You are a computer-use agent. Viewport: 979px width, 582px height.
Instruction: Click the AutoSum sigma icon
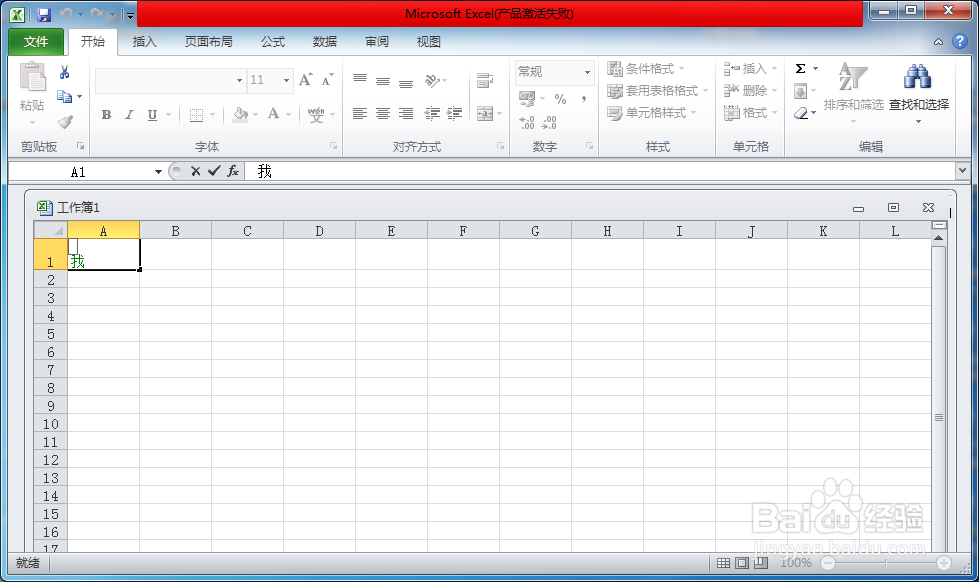point(800,69)
